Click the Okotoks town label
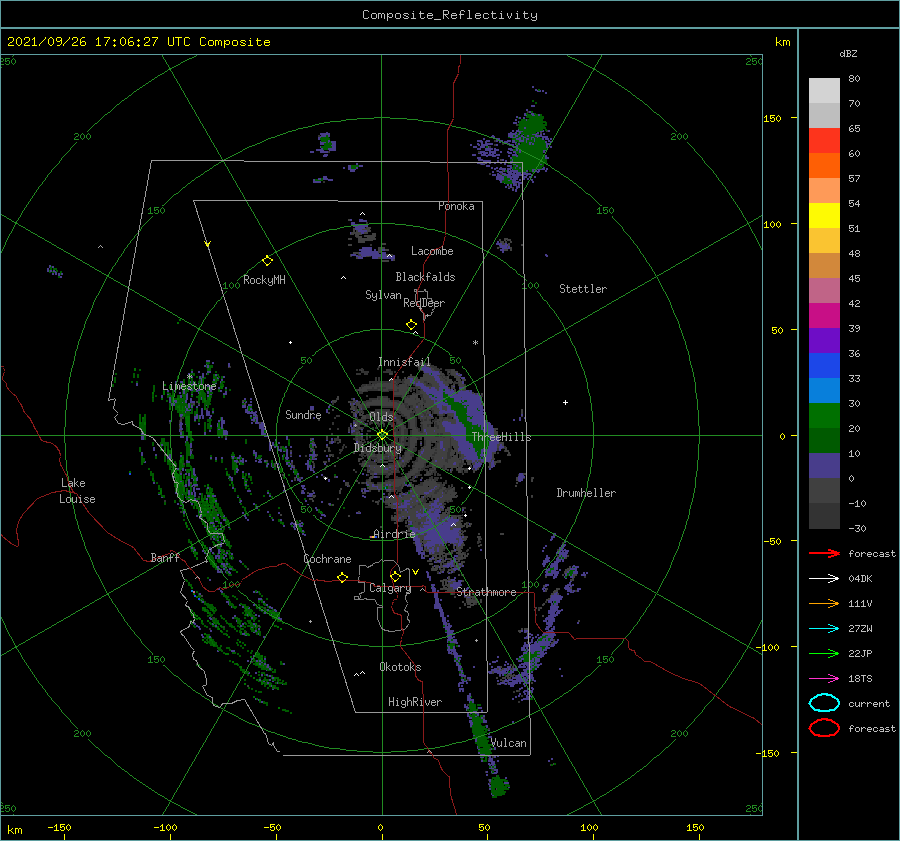This screenshot has height=841, width=900. [x=400, y=667]
